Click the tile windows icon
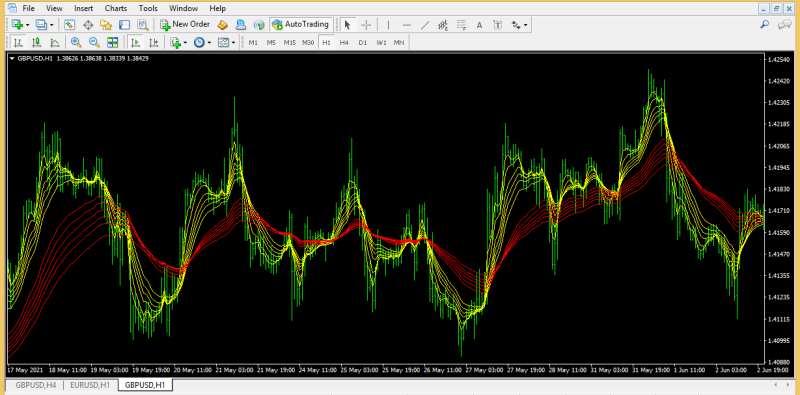This screenshot has width=800, height=395. [x=112, y=42]
